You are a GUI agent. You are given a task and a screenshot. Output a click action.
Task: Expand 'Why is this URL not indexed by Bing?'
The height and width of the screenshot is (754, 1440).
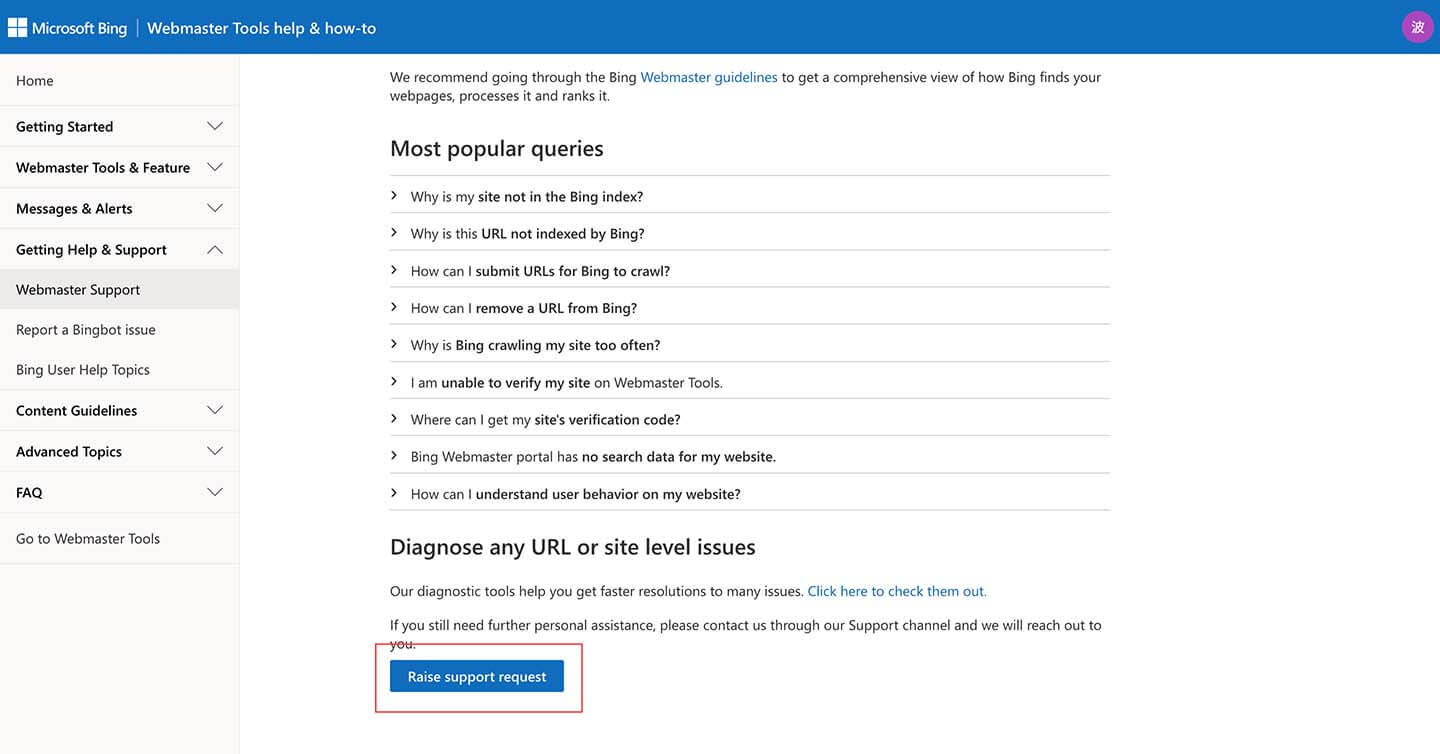pos(750,234)
